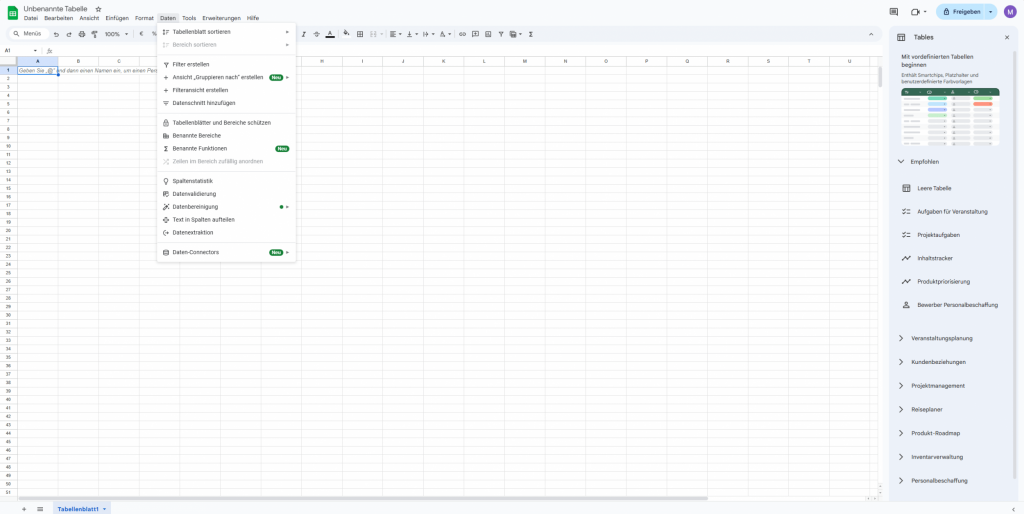Search menus with Menüs box
Image resolution: width=1024 pixels, height=514 pixels.
(30, 34)
